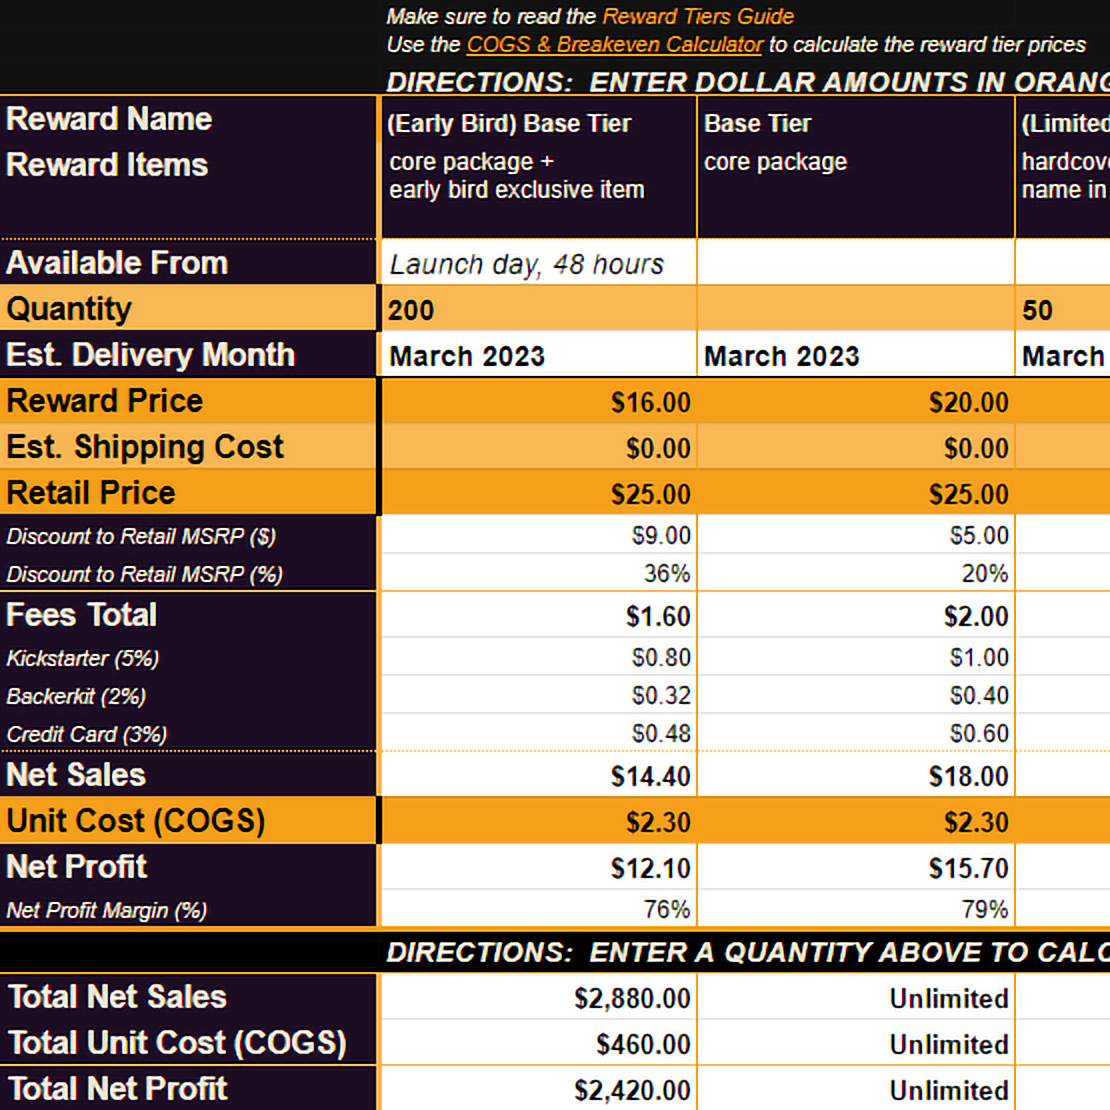This screenshot has width=1110, height=1110.
Task: Open the Reward Tiers Guide link
Action: [697, 17]
